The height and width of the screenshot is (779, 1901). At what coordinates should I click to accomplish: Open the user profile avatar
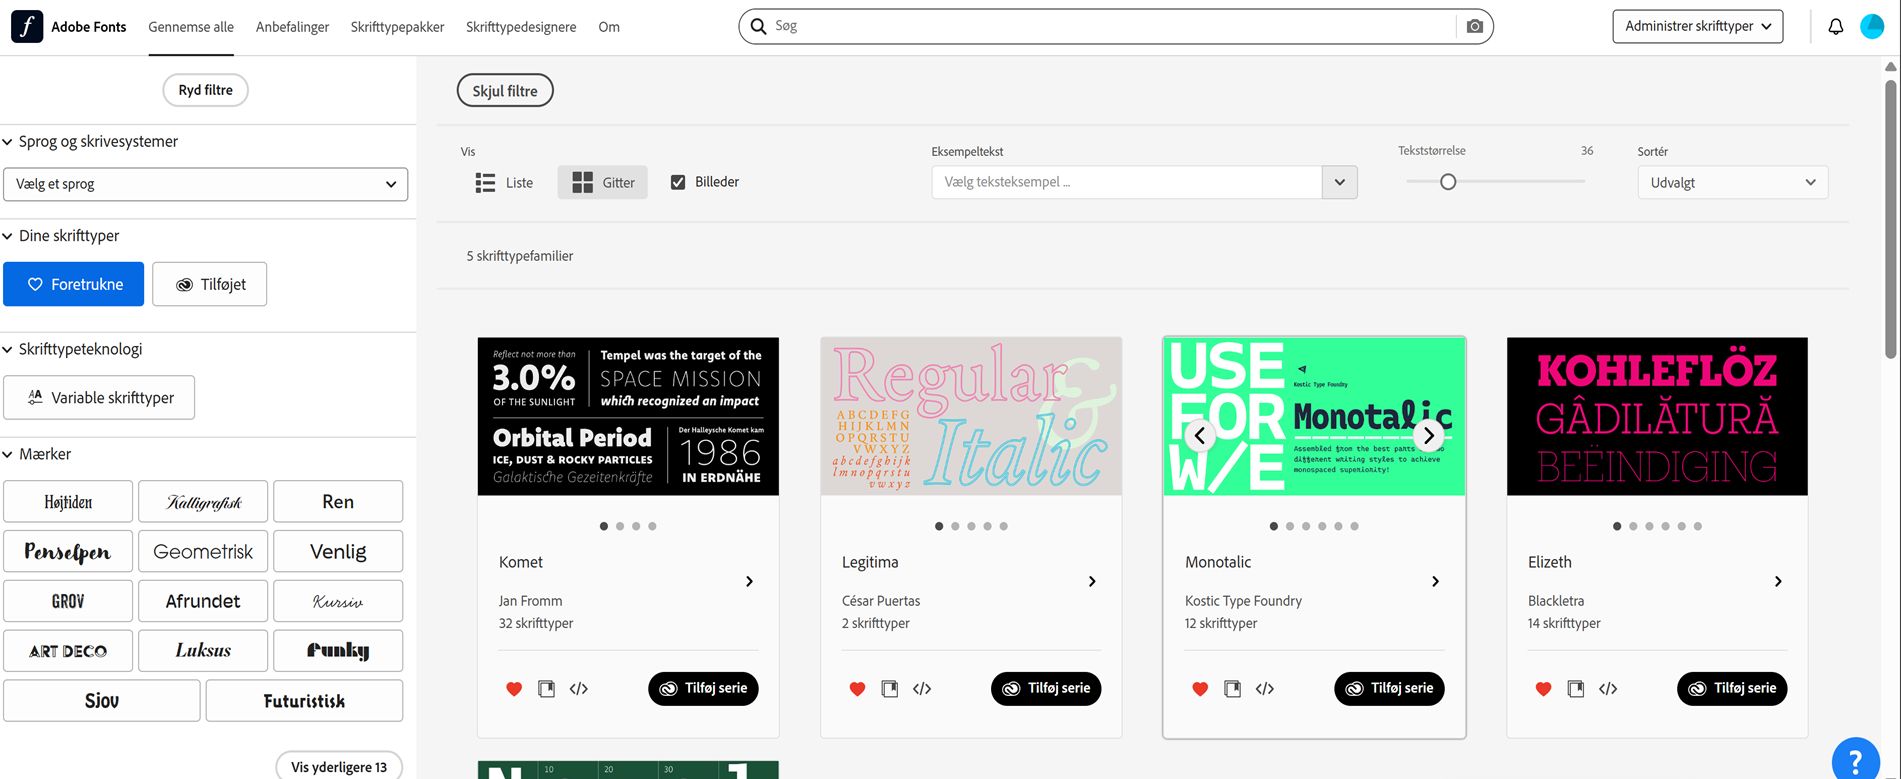[1872, 27]
